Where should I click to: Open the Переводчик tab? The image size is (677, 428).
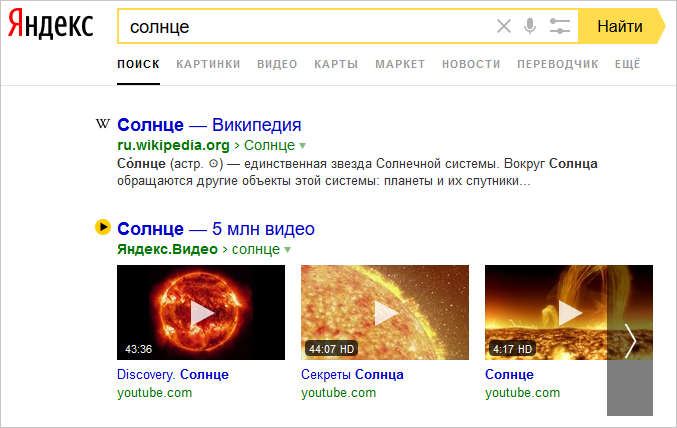click(558, 64)
